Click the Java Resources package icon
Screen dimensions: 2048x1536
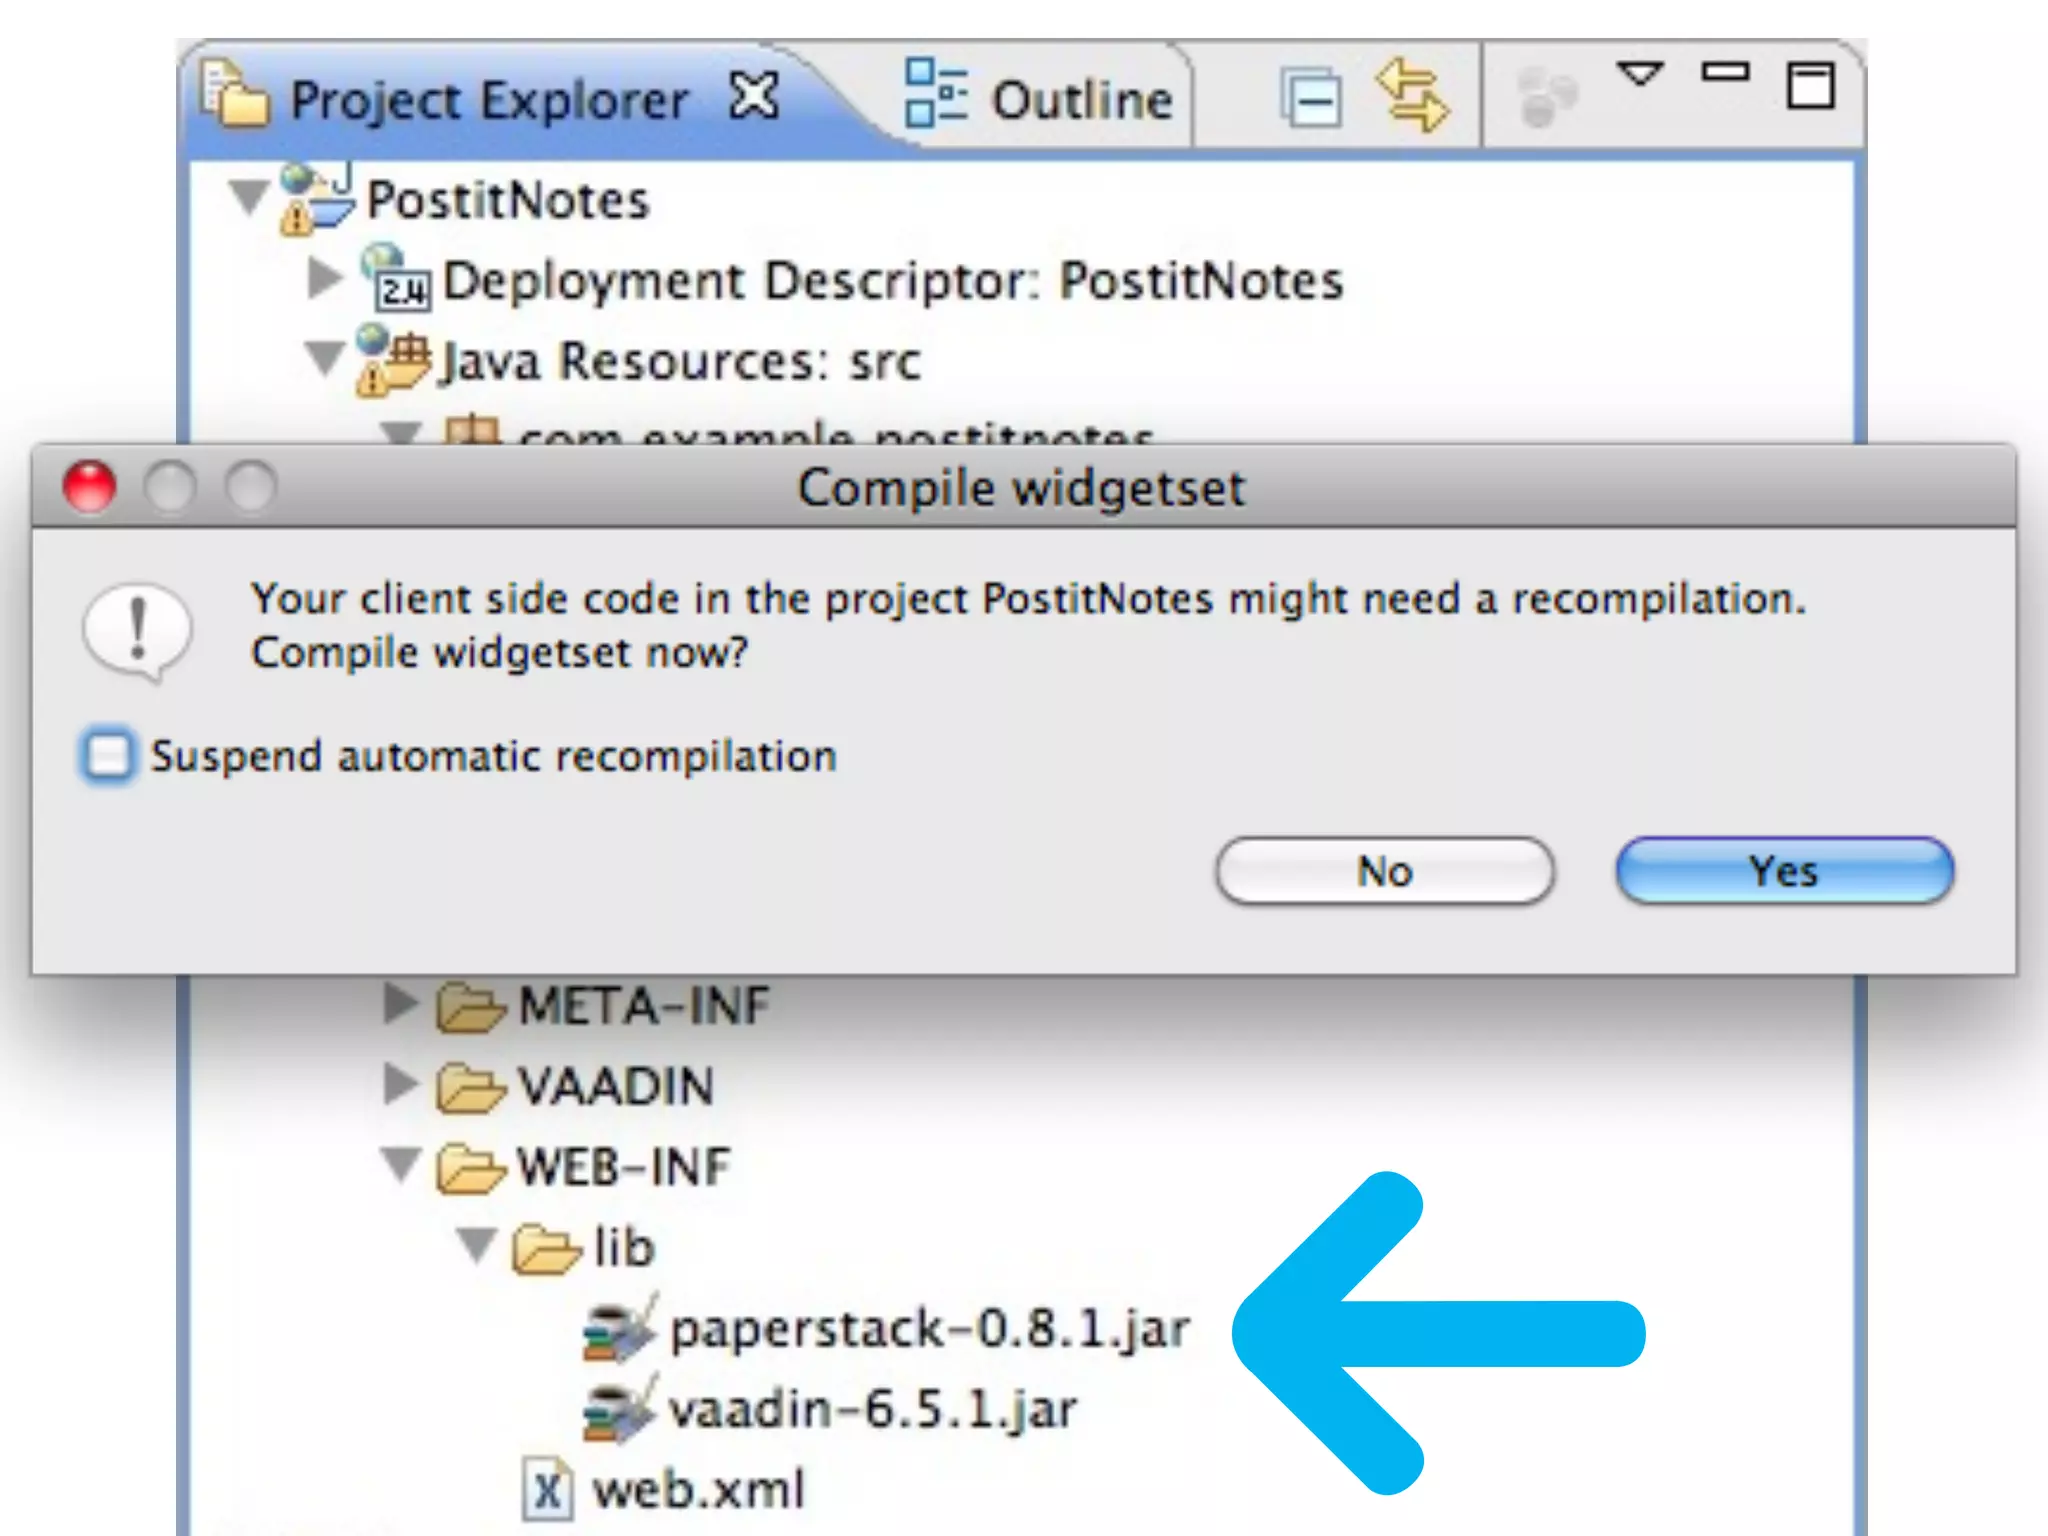(394, 362)
